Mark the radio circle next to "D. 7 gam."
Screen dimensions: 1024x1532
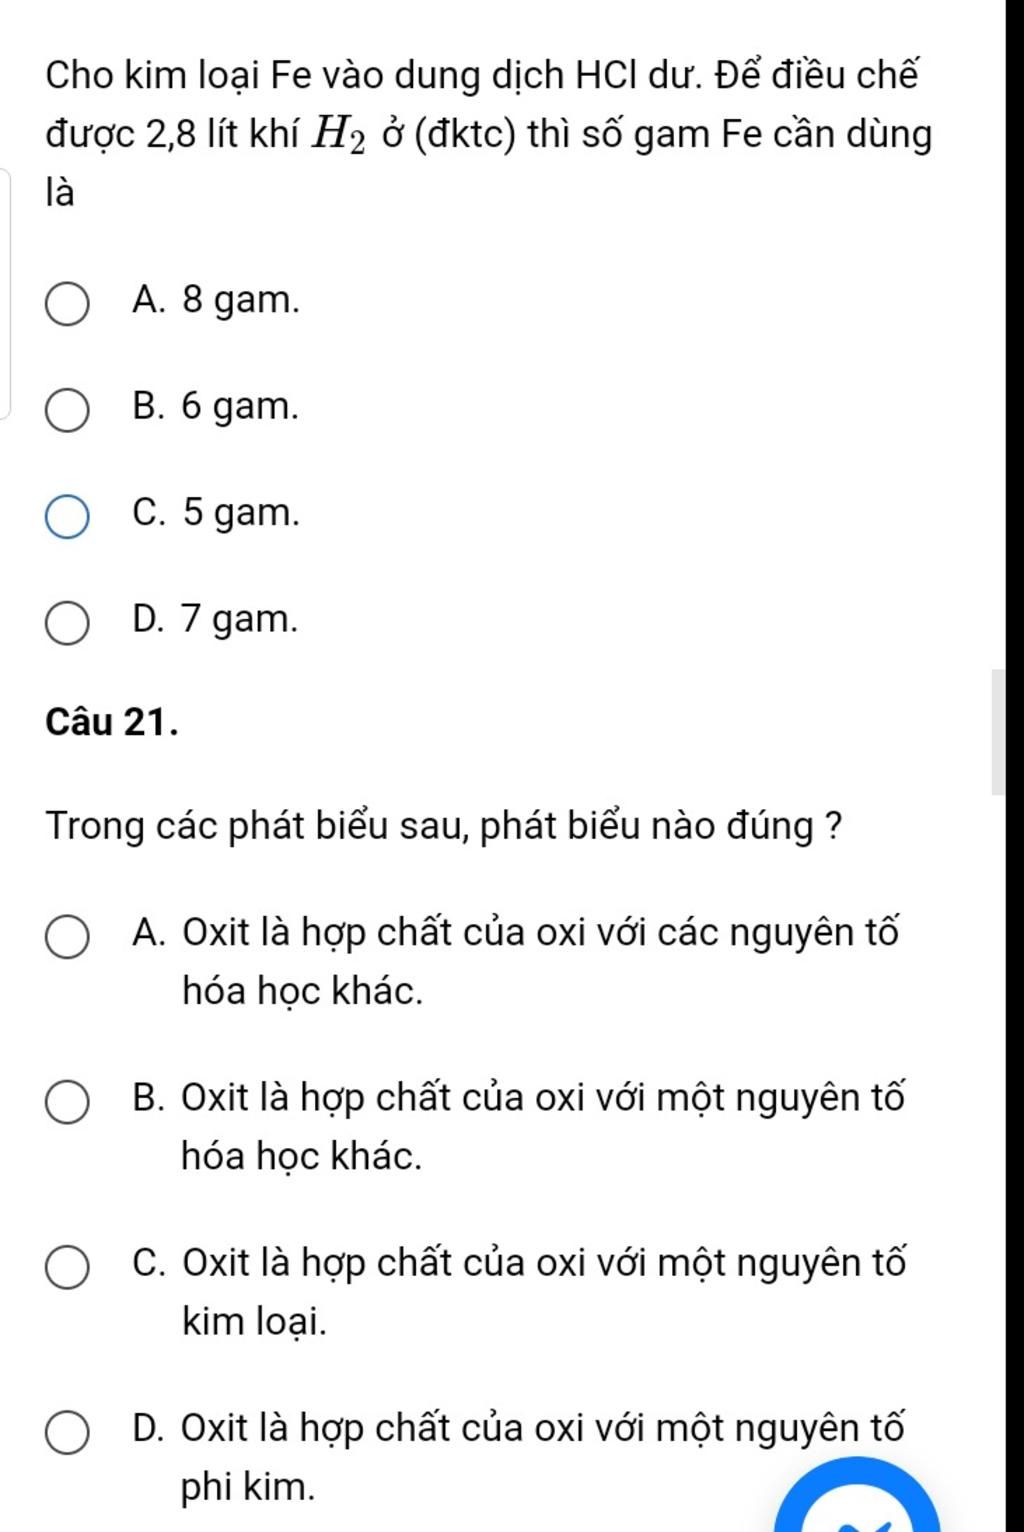tap(67, 624)
